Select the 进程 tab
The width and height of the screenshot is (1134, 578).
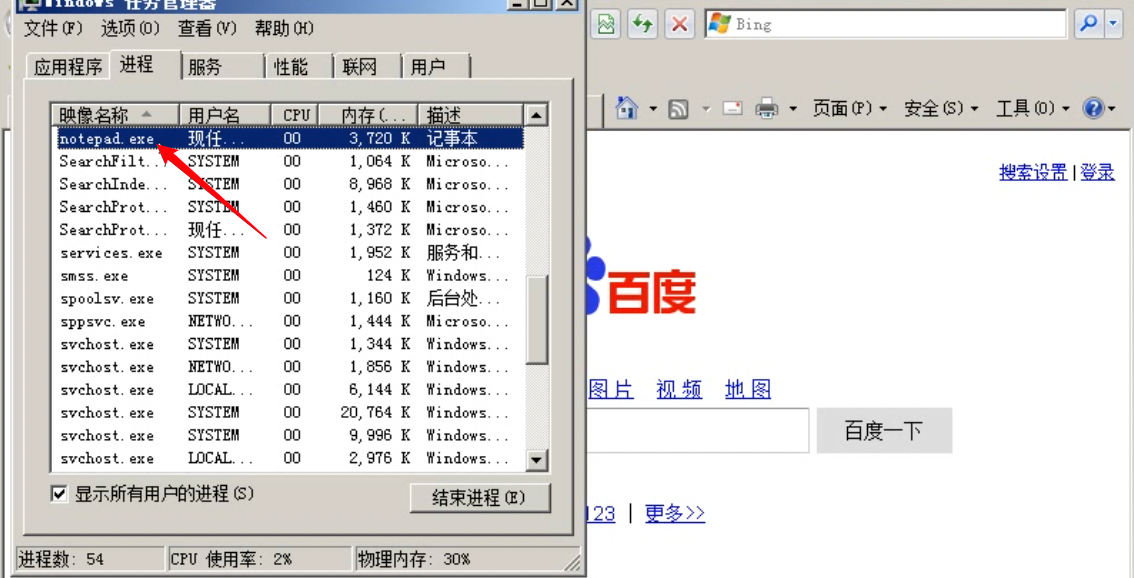pyautogui.click(x=145, y=64)
